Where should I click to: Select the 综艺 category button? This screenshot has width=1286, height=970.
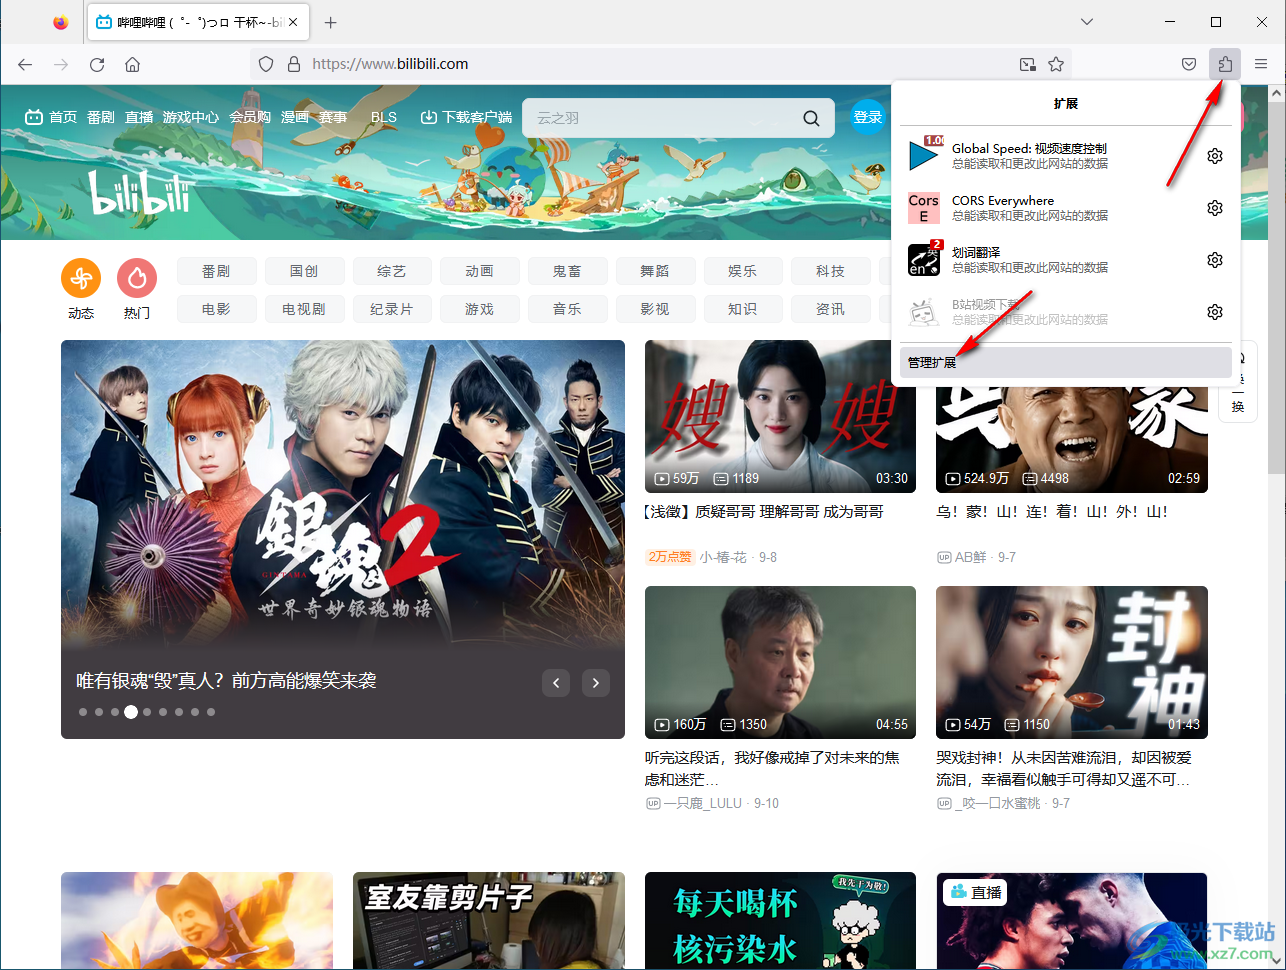[392, 271]
